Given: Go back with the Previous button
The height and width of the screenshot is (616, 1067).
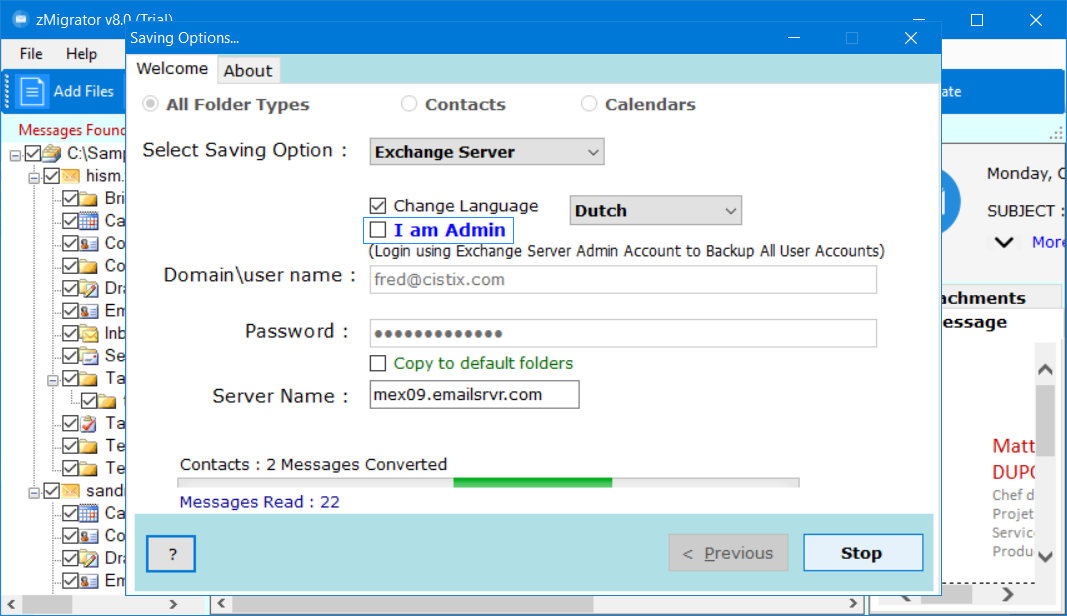Looking at the screenshot, I should pos(728,553).
